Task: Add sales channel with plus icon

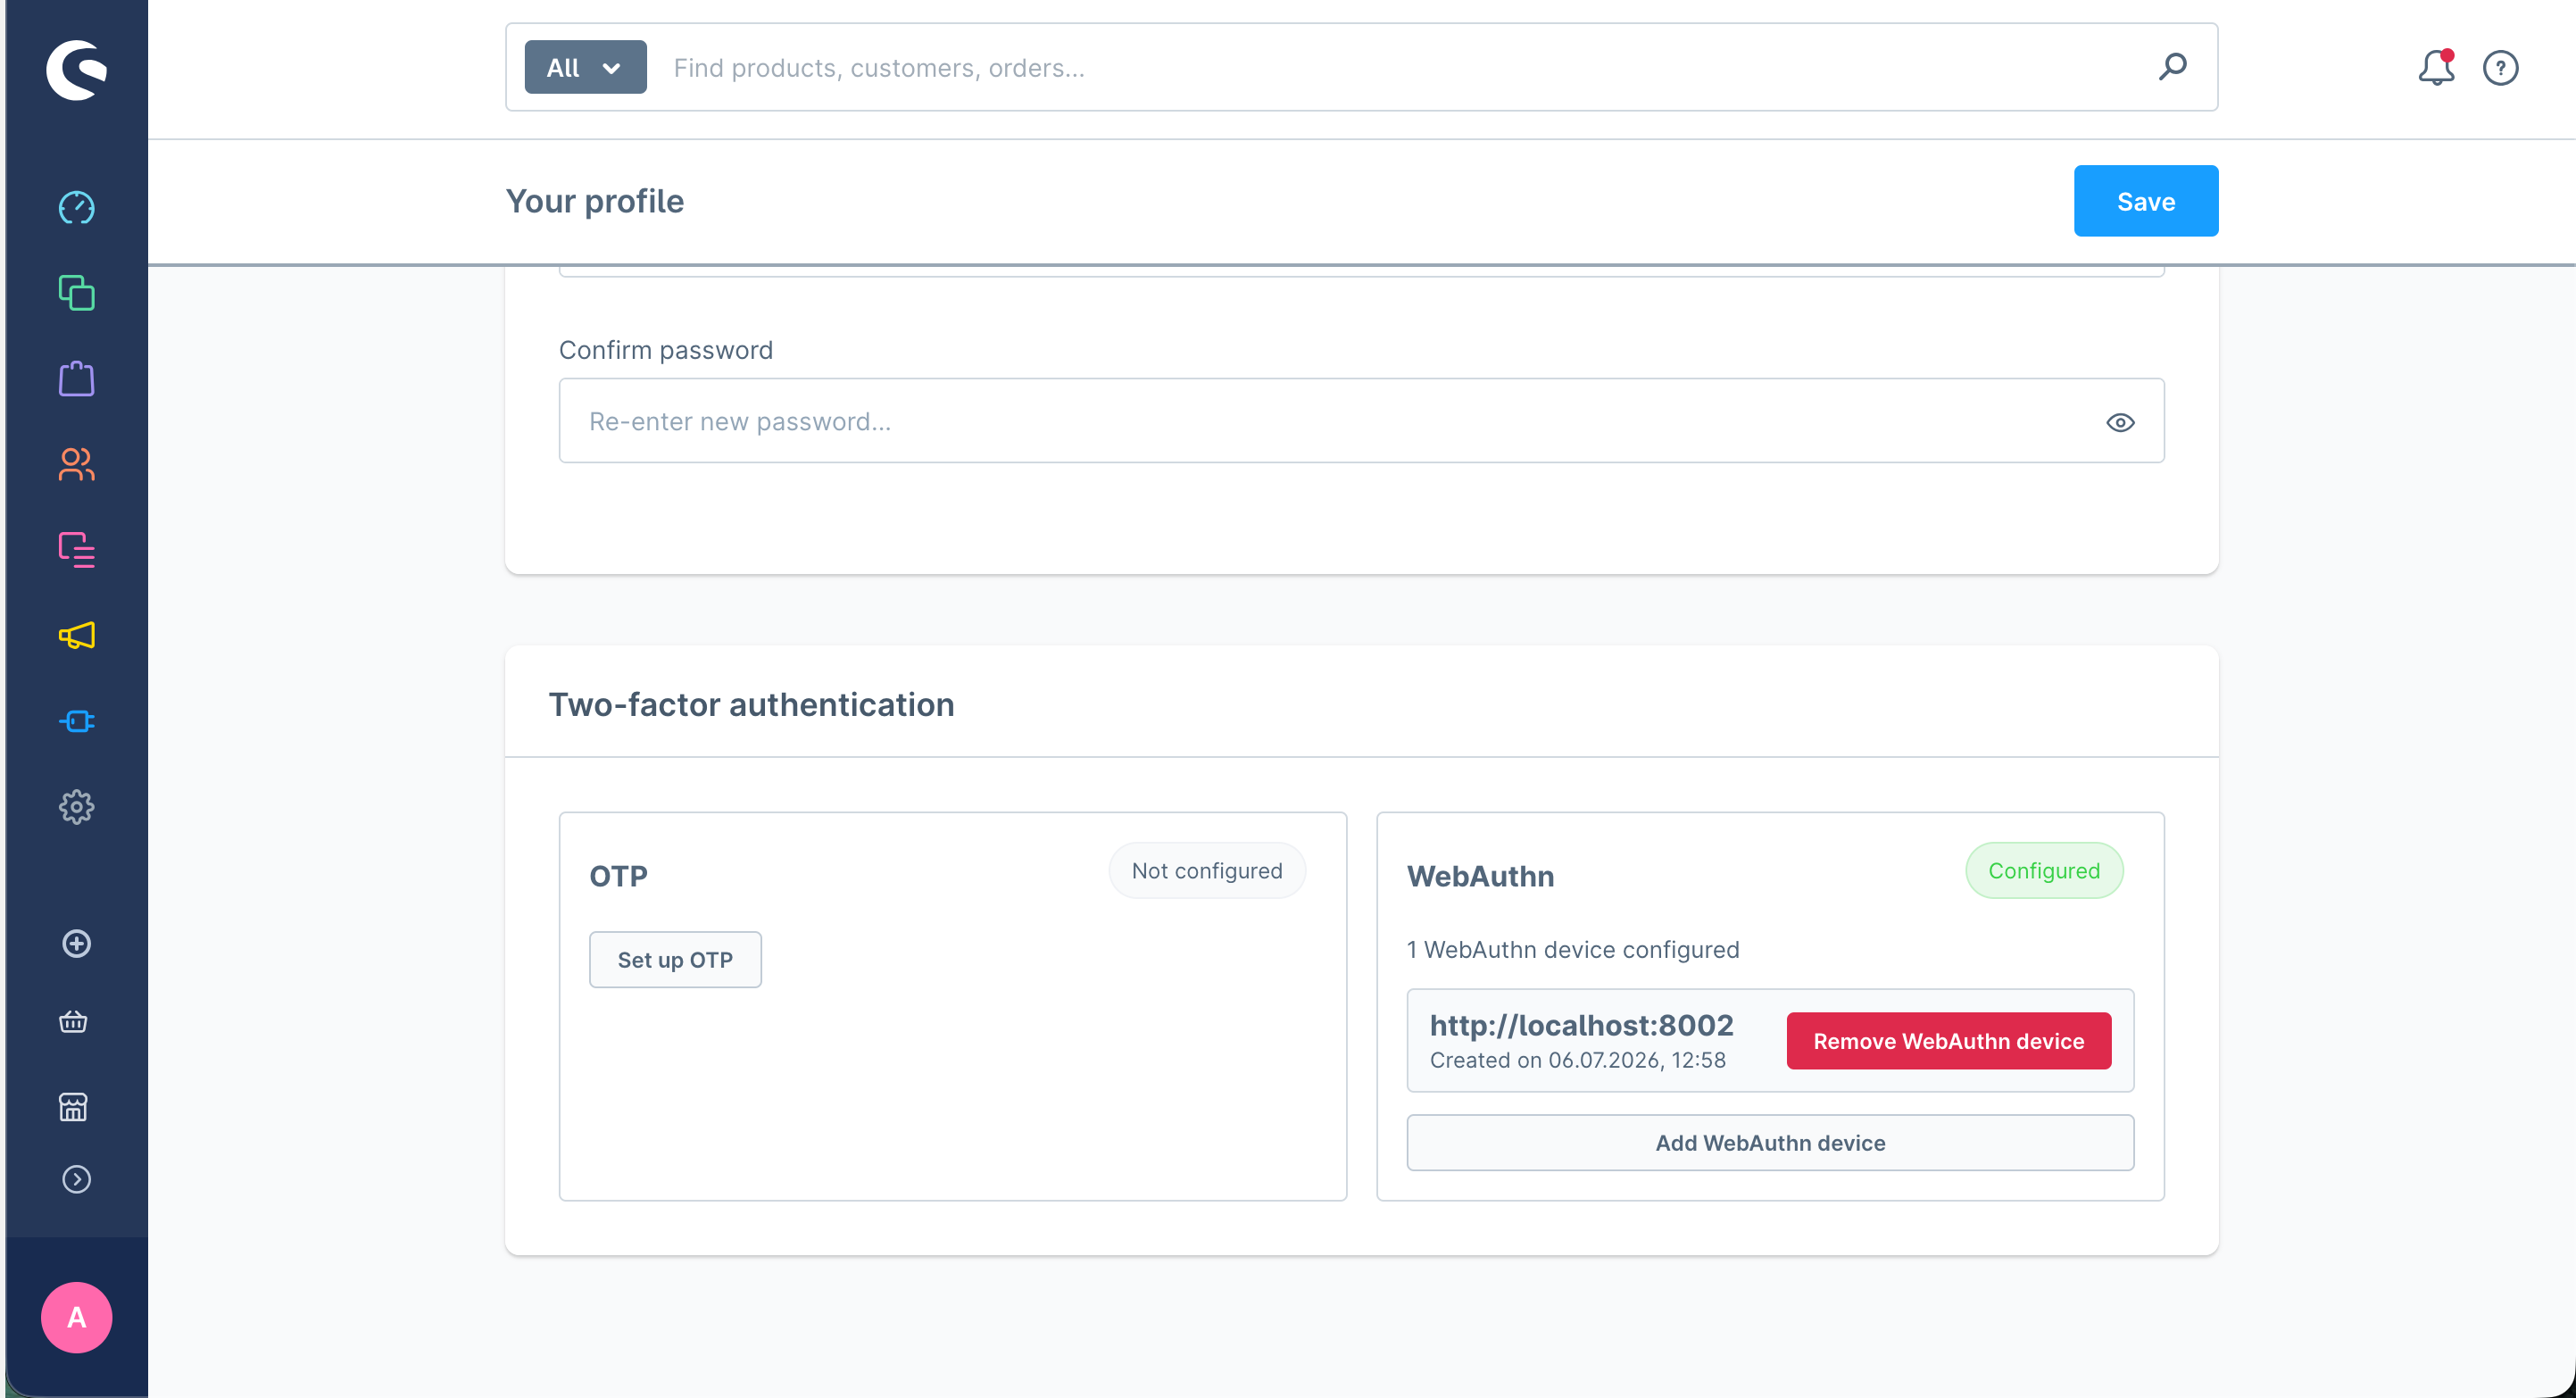Action: tap(76, 944)
